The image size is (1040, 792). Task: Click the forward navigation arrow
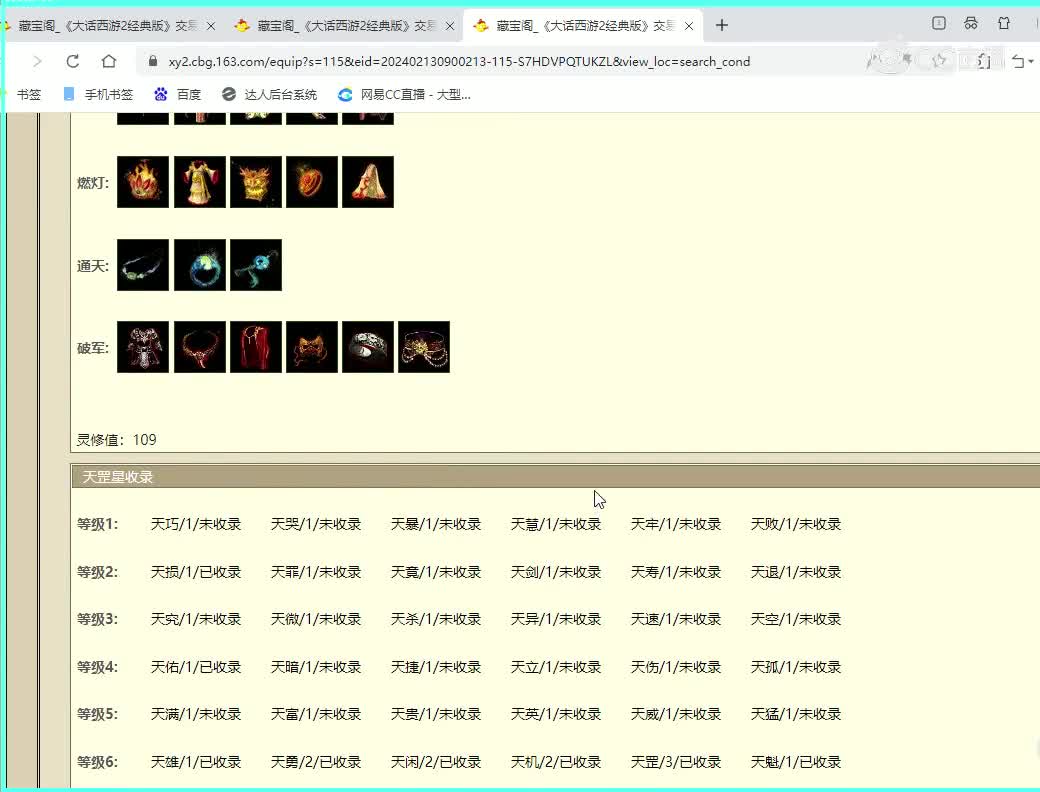pos(37,62)
